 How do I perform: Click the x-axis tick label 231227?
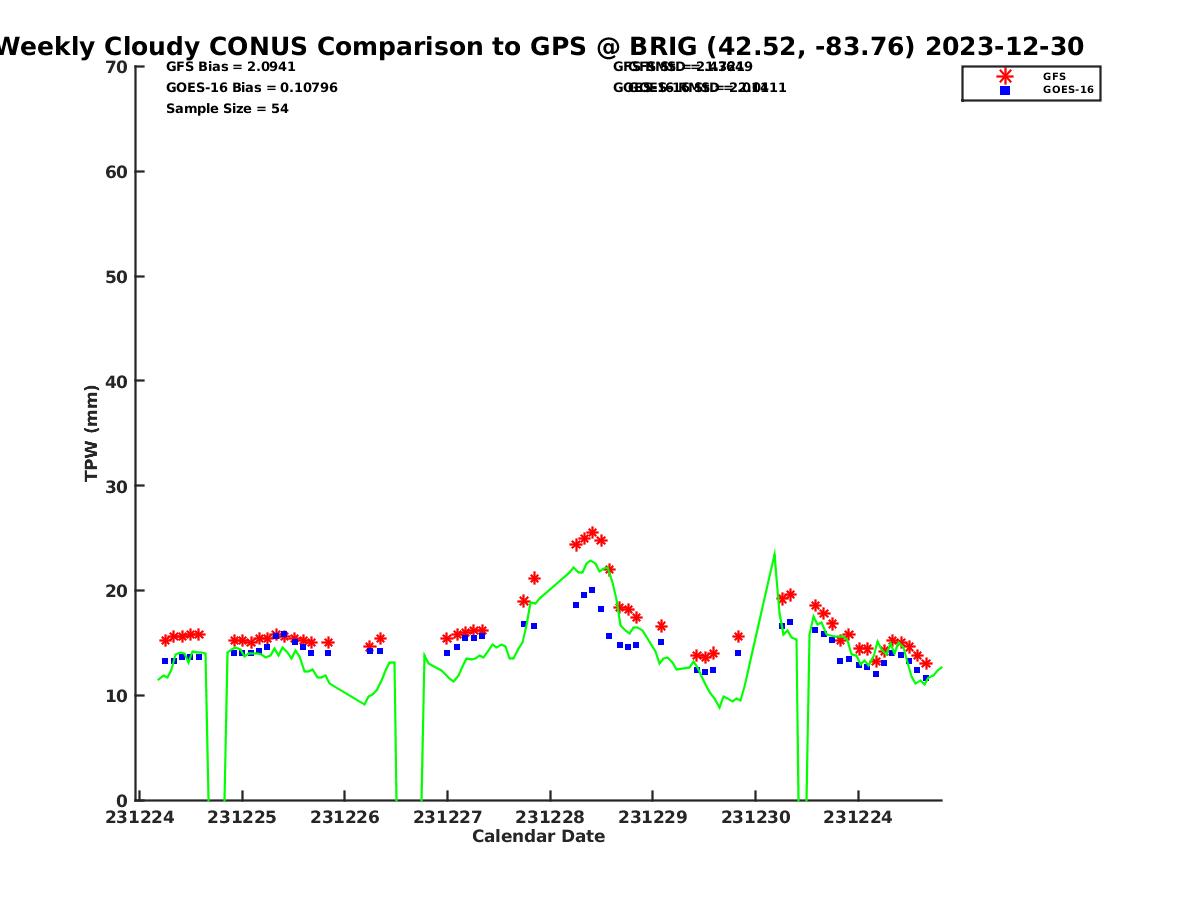click(447, 817)
